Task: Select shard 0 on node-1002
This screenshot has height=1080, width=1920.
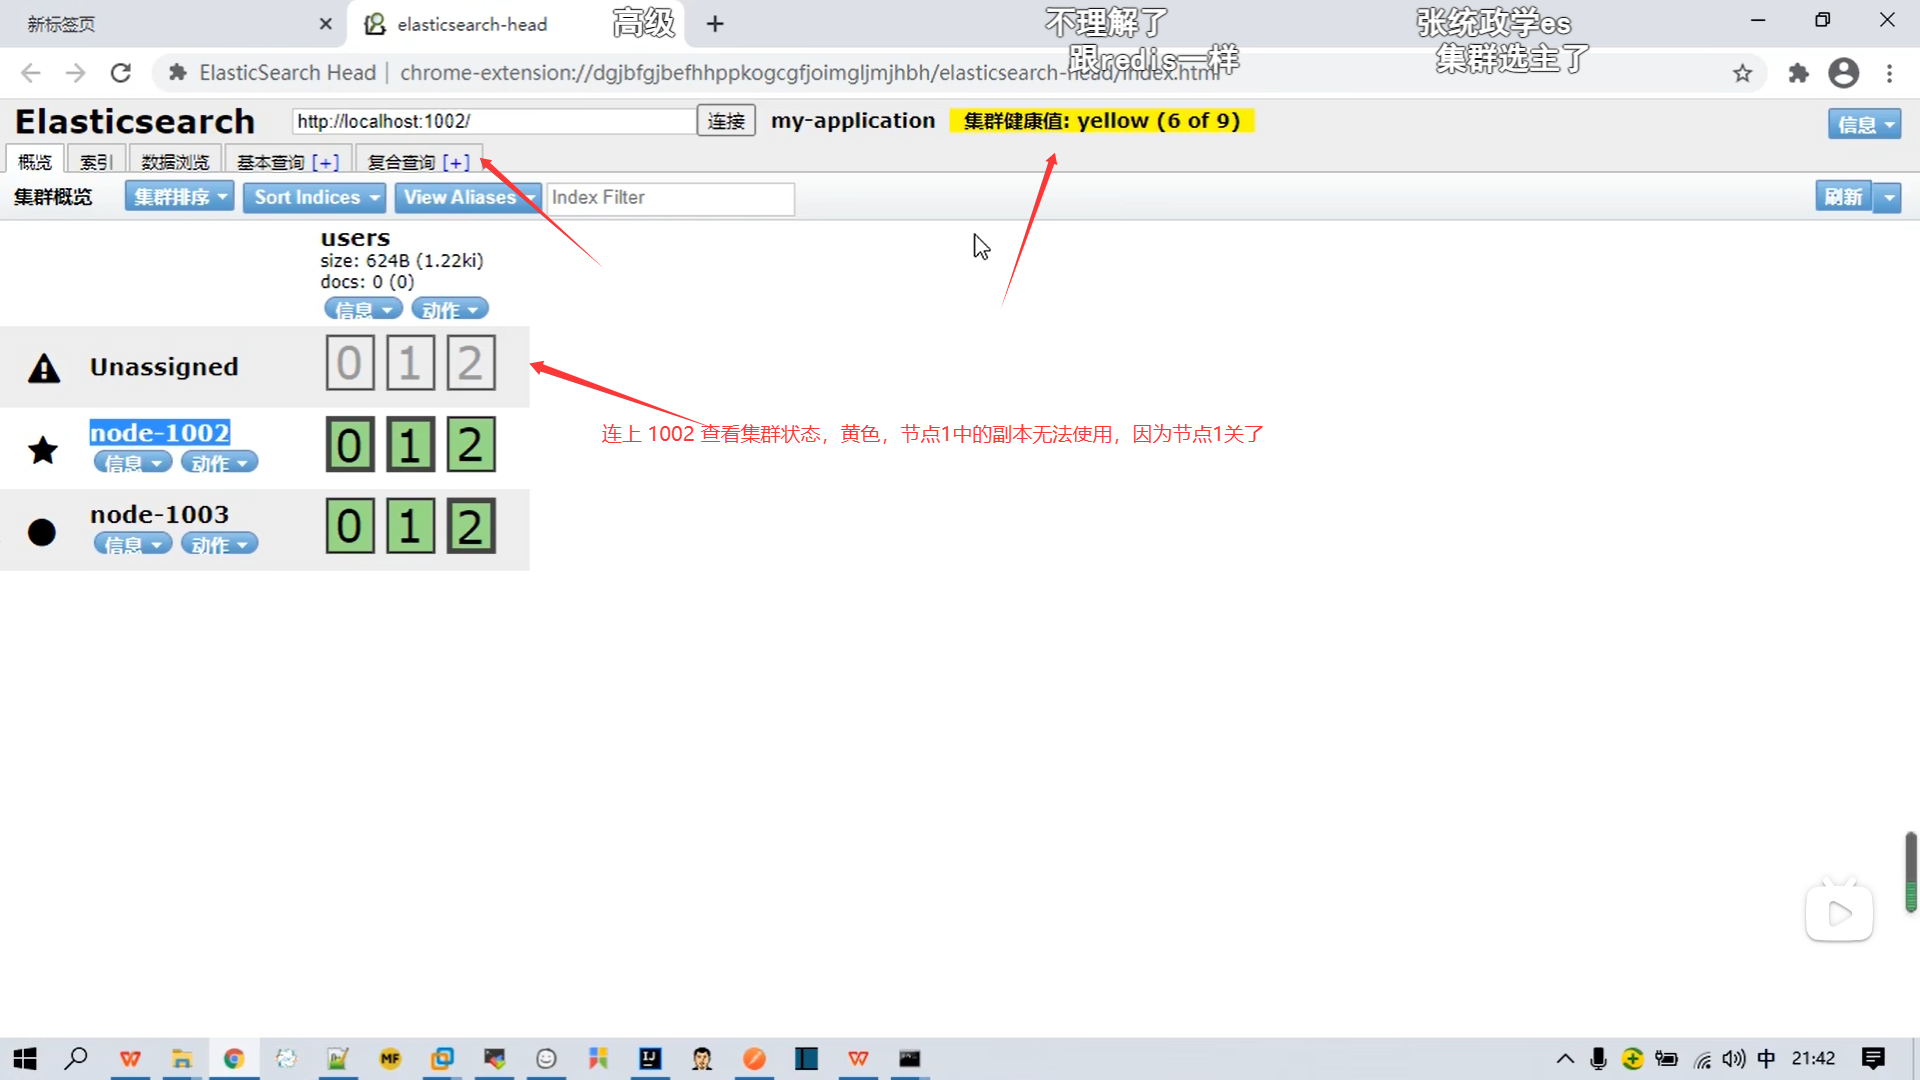Action: (x=349, y=445)
